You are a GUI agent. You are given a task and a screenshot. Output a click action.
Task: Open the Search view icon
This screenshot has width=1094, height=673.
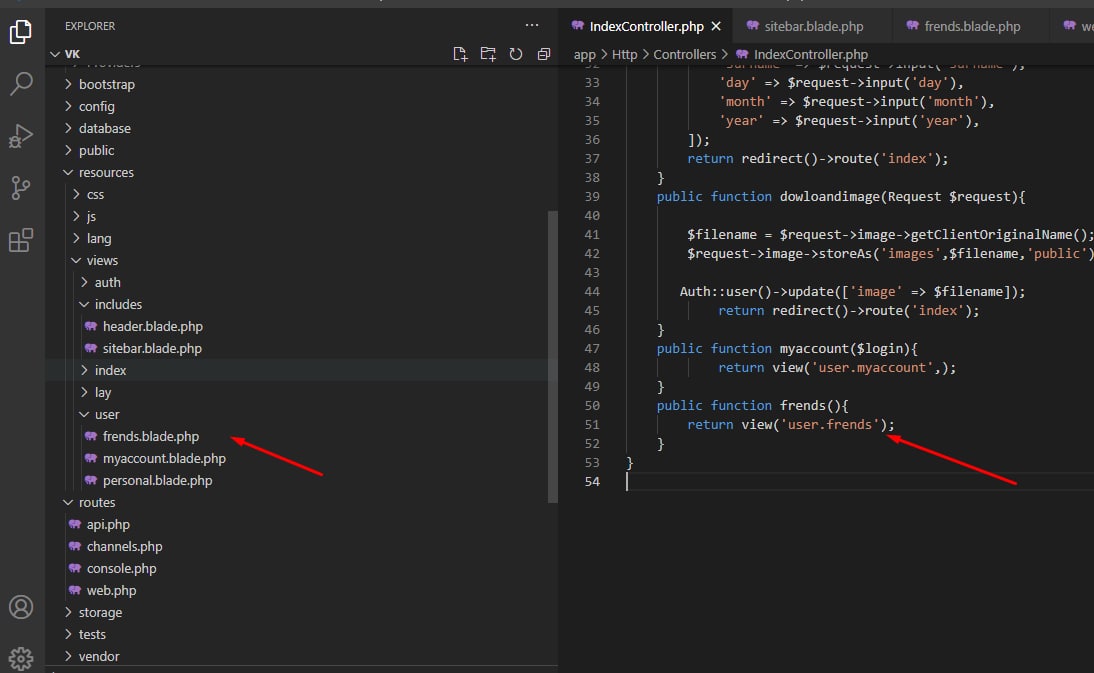[21, 84]
